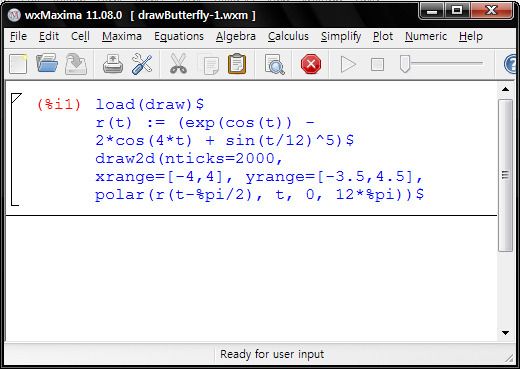The height and width of the screenshot is (369, 520).
Task: Open the Simplify menu
Action: point(341,36)
